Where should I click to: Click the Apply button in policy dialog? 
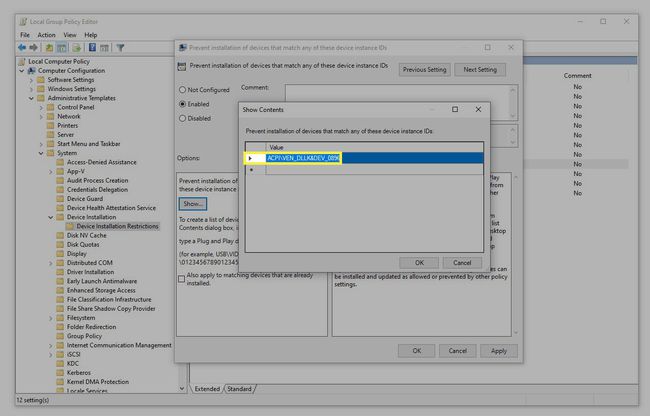[499, 351]
